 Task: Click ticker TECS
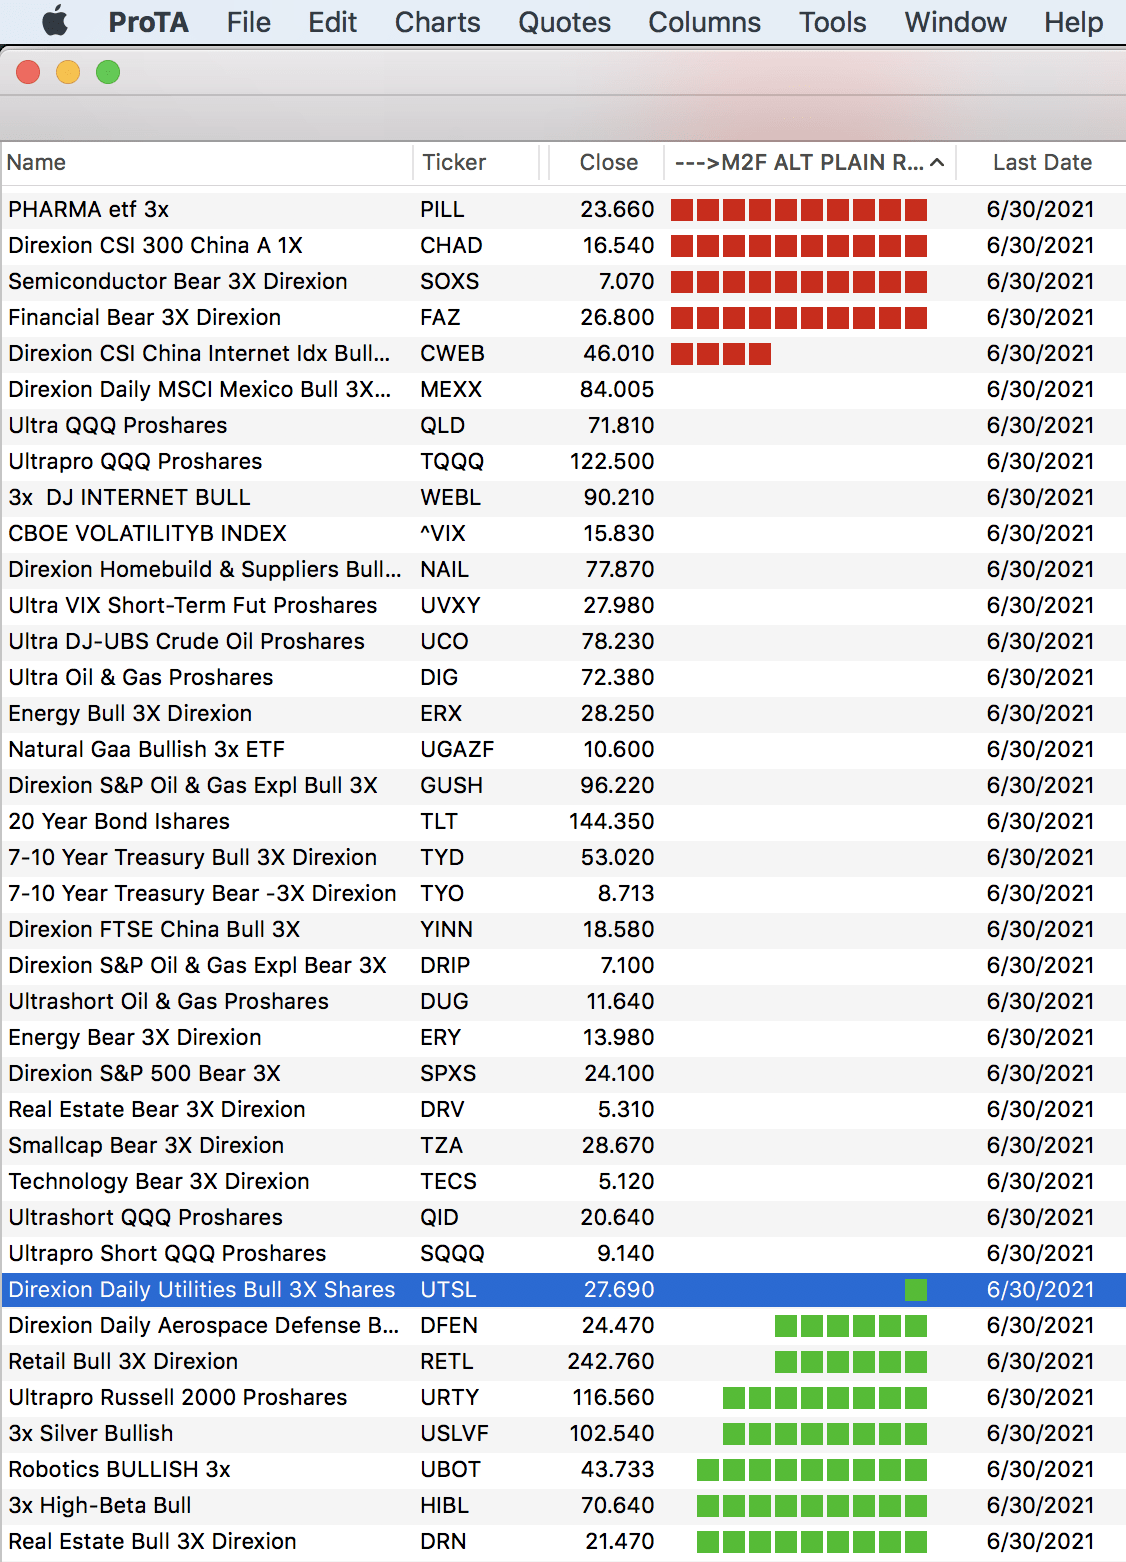click(448, 1181)
